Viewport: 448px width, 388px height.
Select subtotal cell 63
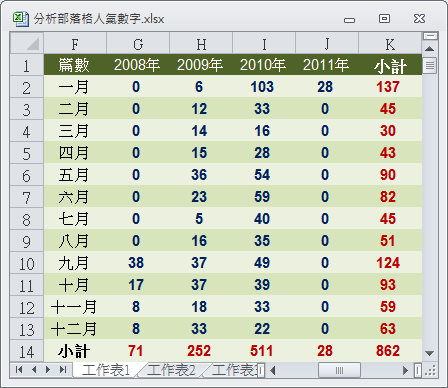pos(390,329)
